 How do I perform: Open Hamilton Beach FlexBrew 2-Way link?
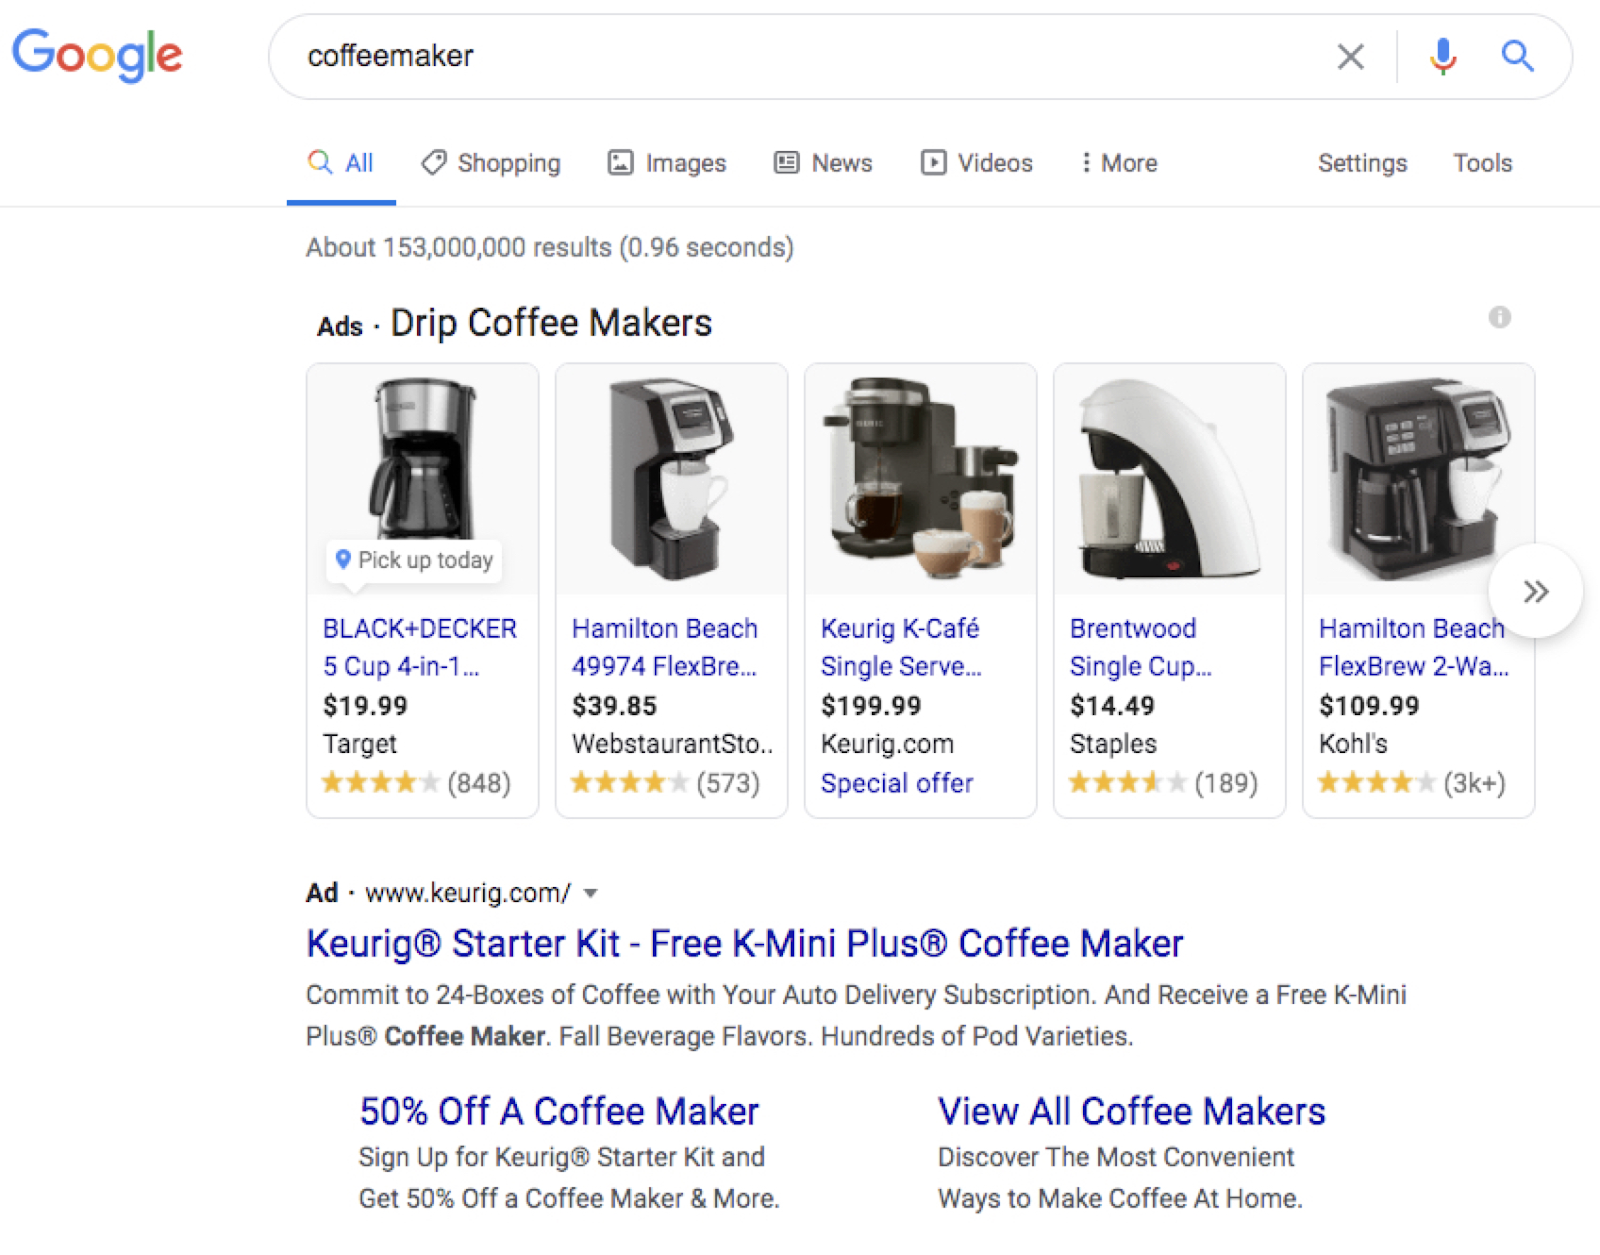(1414, 647)
